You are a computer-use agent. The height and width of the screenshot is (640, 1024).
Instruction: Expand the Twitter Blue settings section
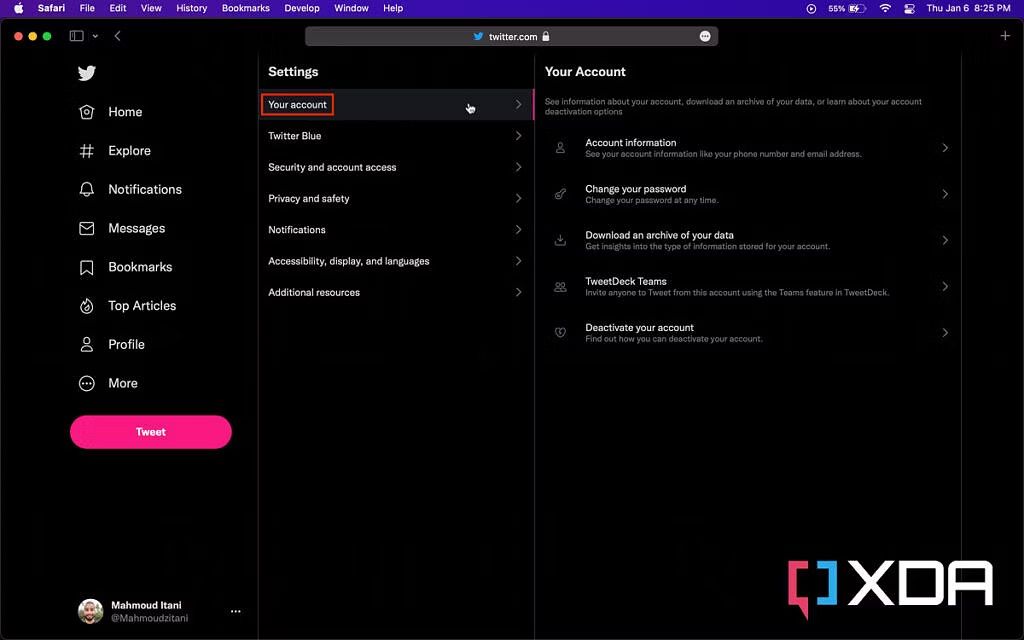pyautogui.click(x=394, y=135)
